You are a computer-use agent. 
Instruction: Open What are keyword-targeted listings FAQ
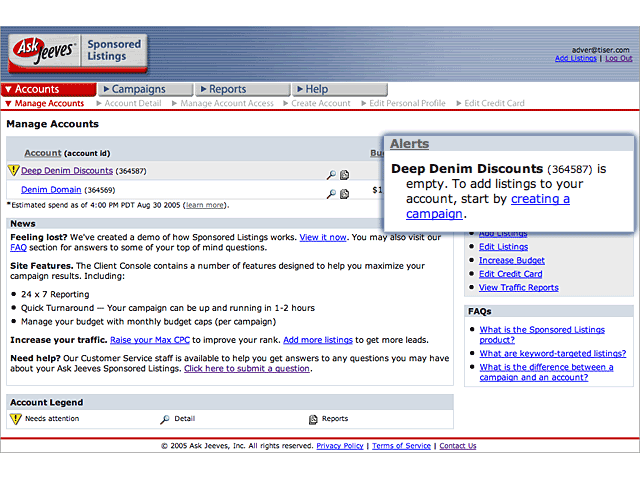[x=553, y=353]
